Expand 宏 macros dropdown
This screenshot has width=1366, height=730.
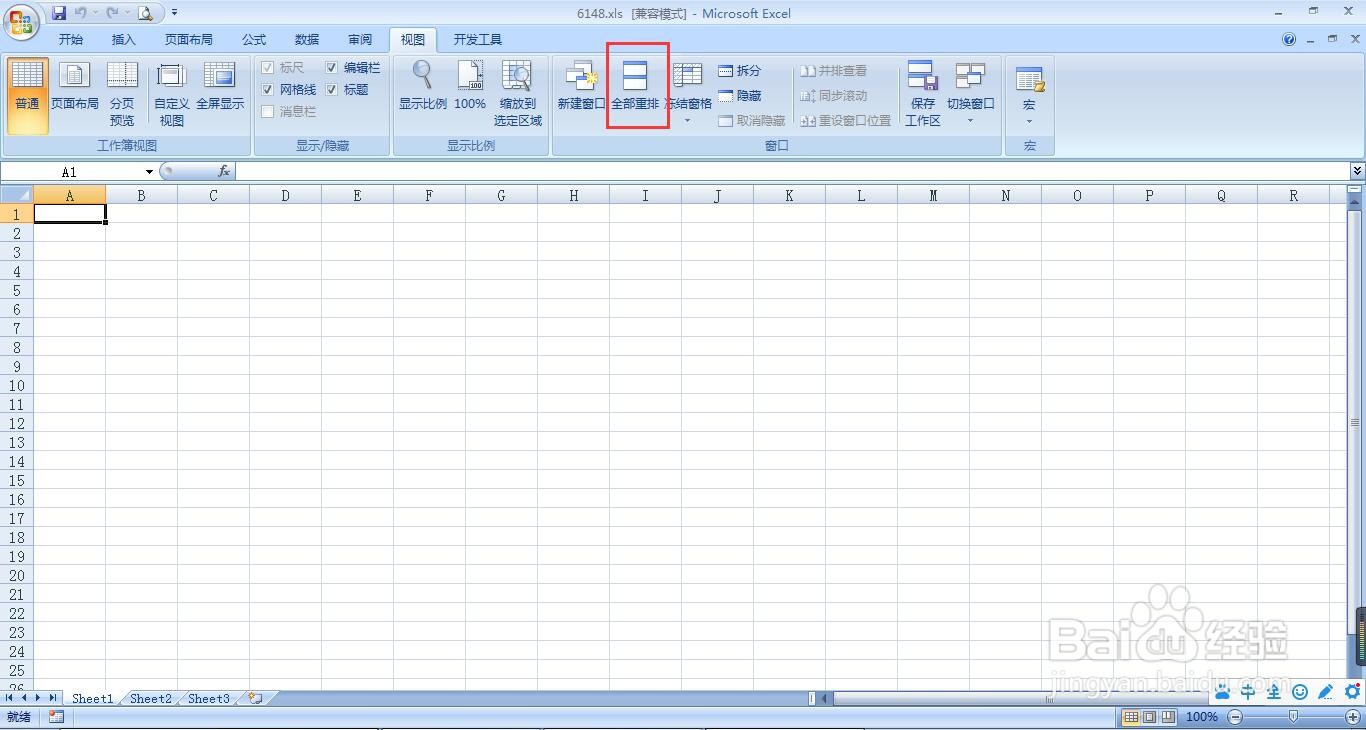pyautogui.click(x=1029, y=122)
